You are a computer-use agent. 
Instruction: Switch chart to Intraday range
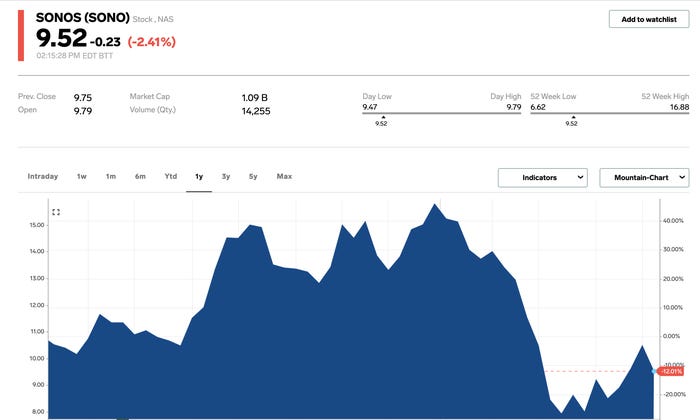43,176
